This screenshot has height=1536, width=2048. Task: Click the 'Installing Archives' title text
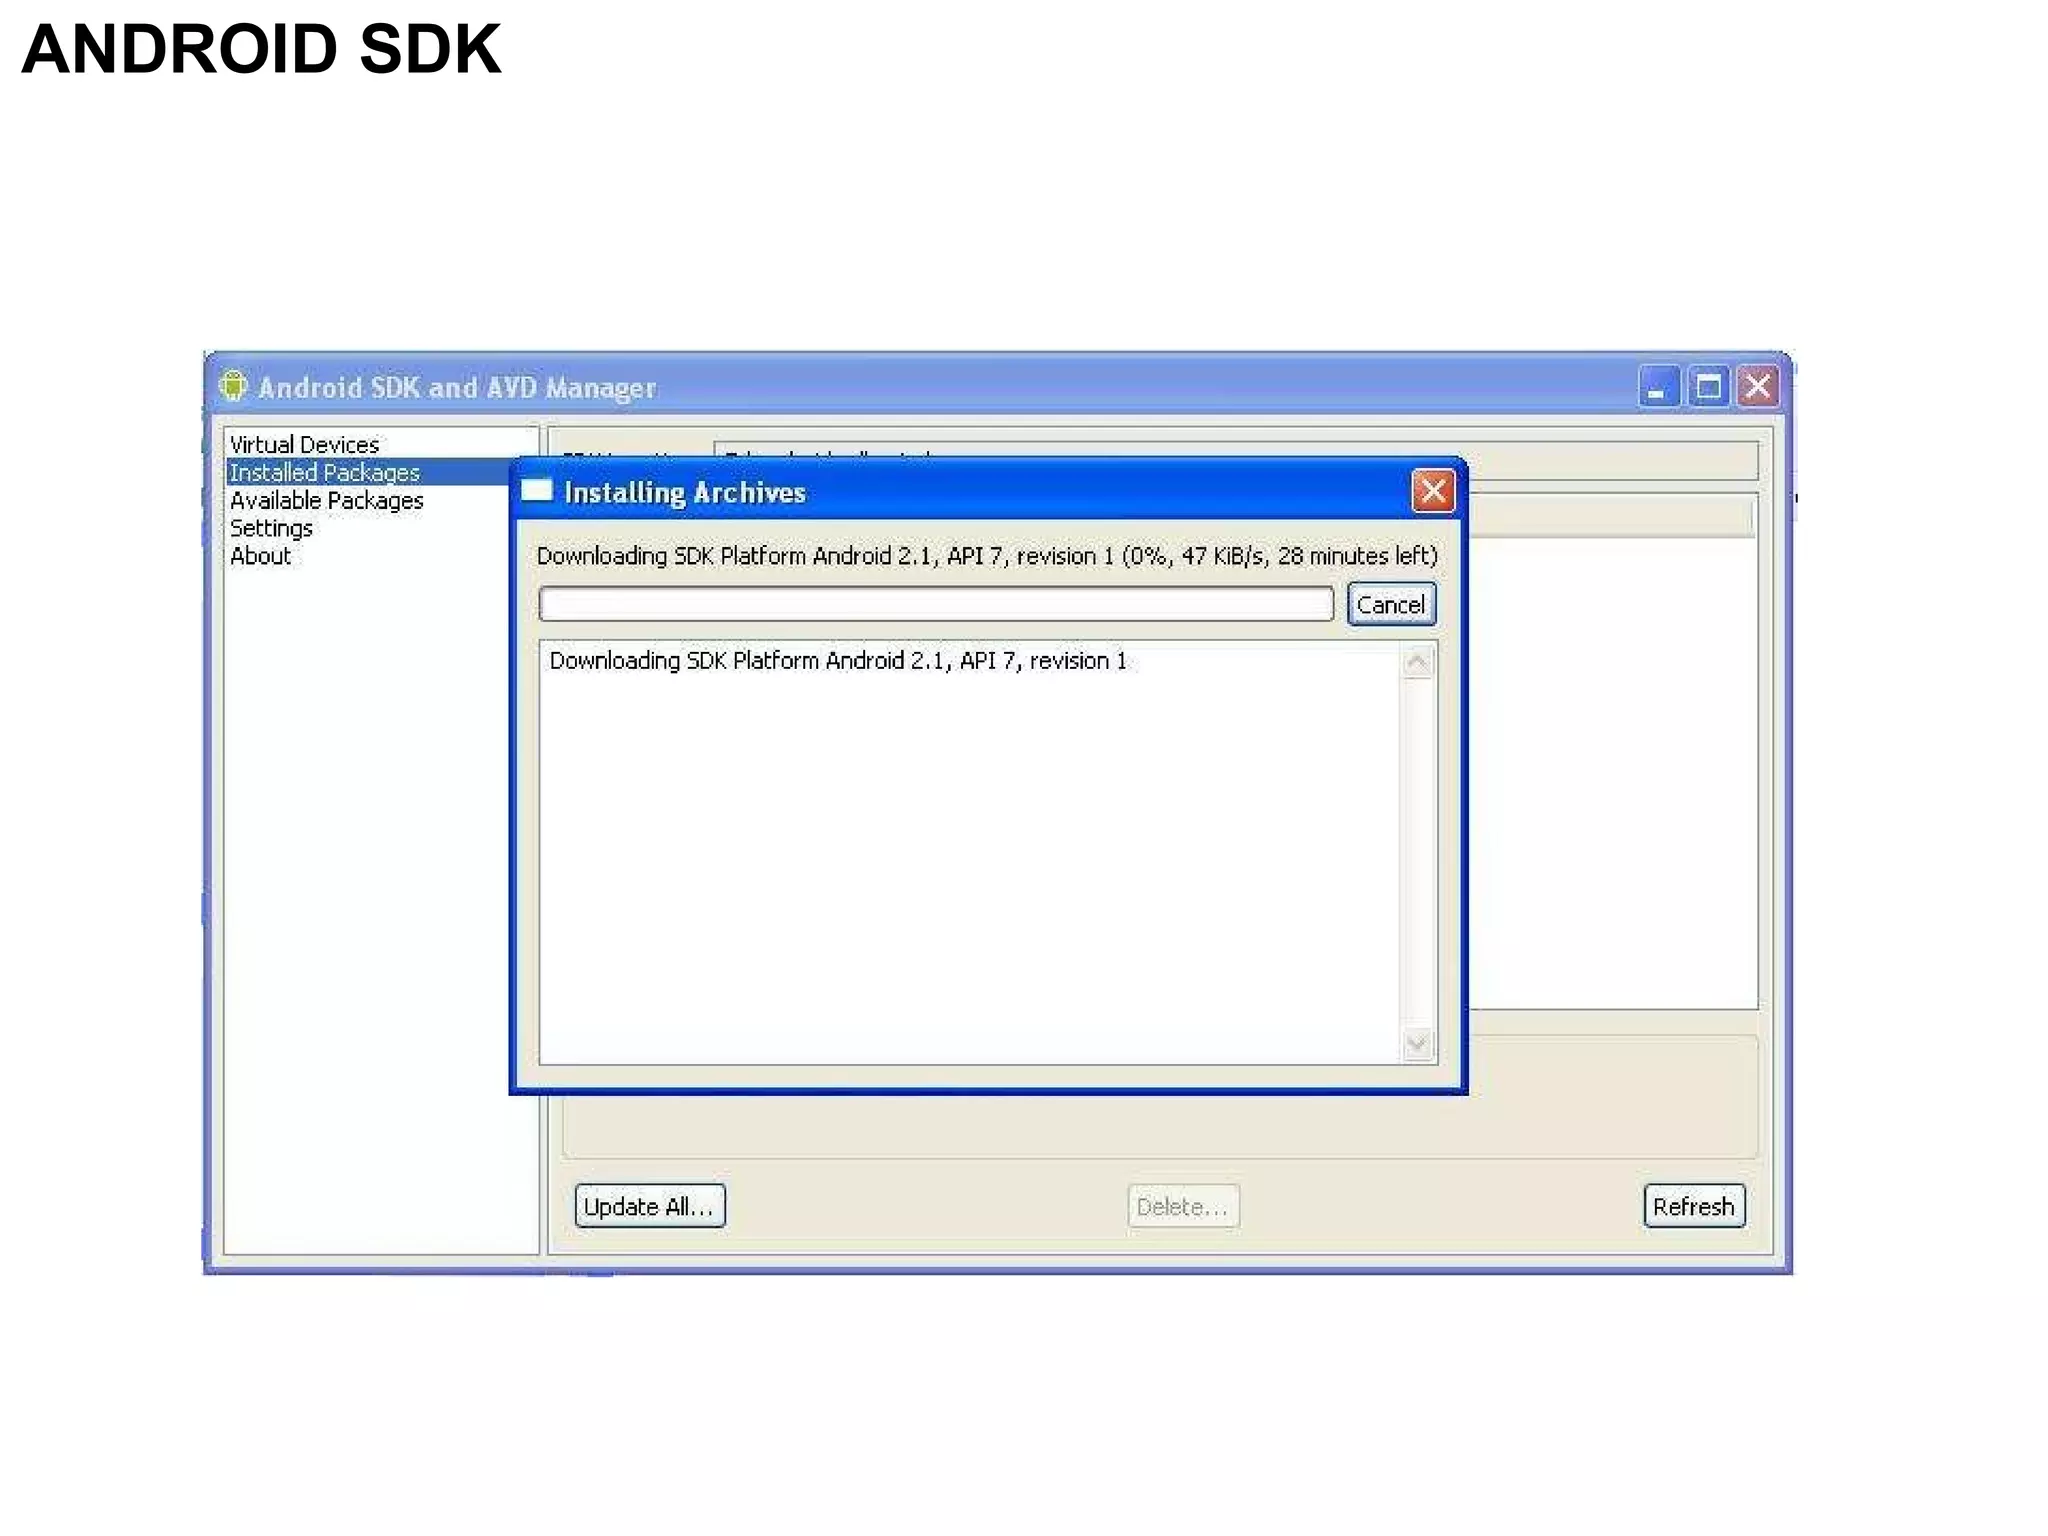coord(685,492)
